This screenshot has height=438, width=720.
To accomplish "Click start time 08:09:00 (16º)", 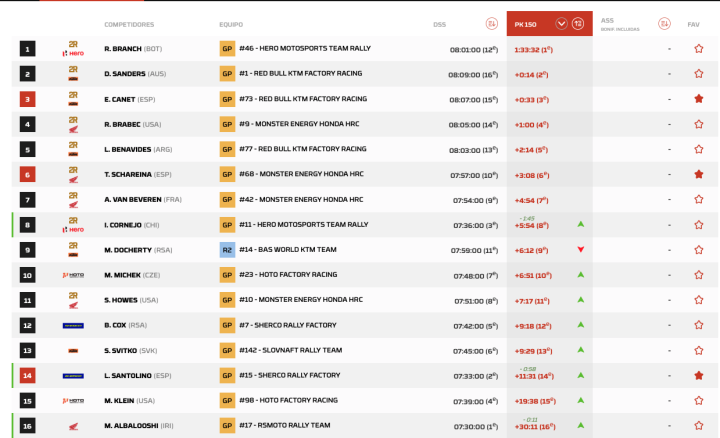I will (x=473, y=74).
